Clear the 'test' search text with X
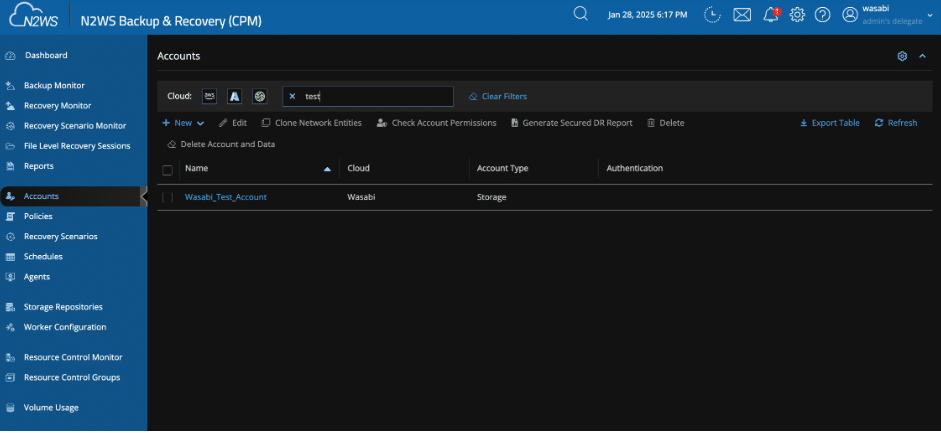The width and height of the screenshot is (941, 433). pos(292,96)
